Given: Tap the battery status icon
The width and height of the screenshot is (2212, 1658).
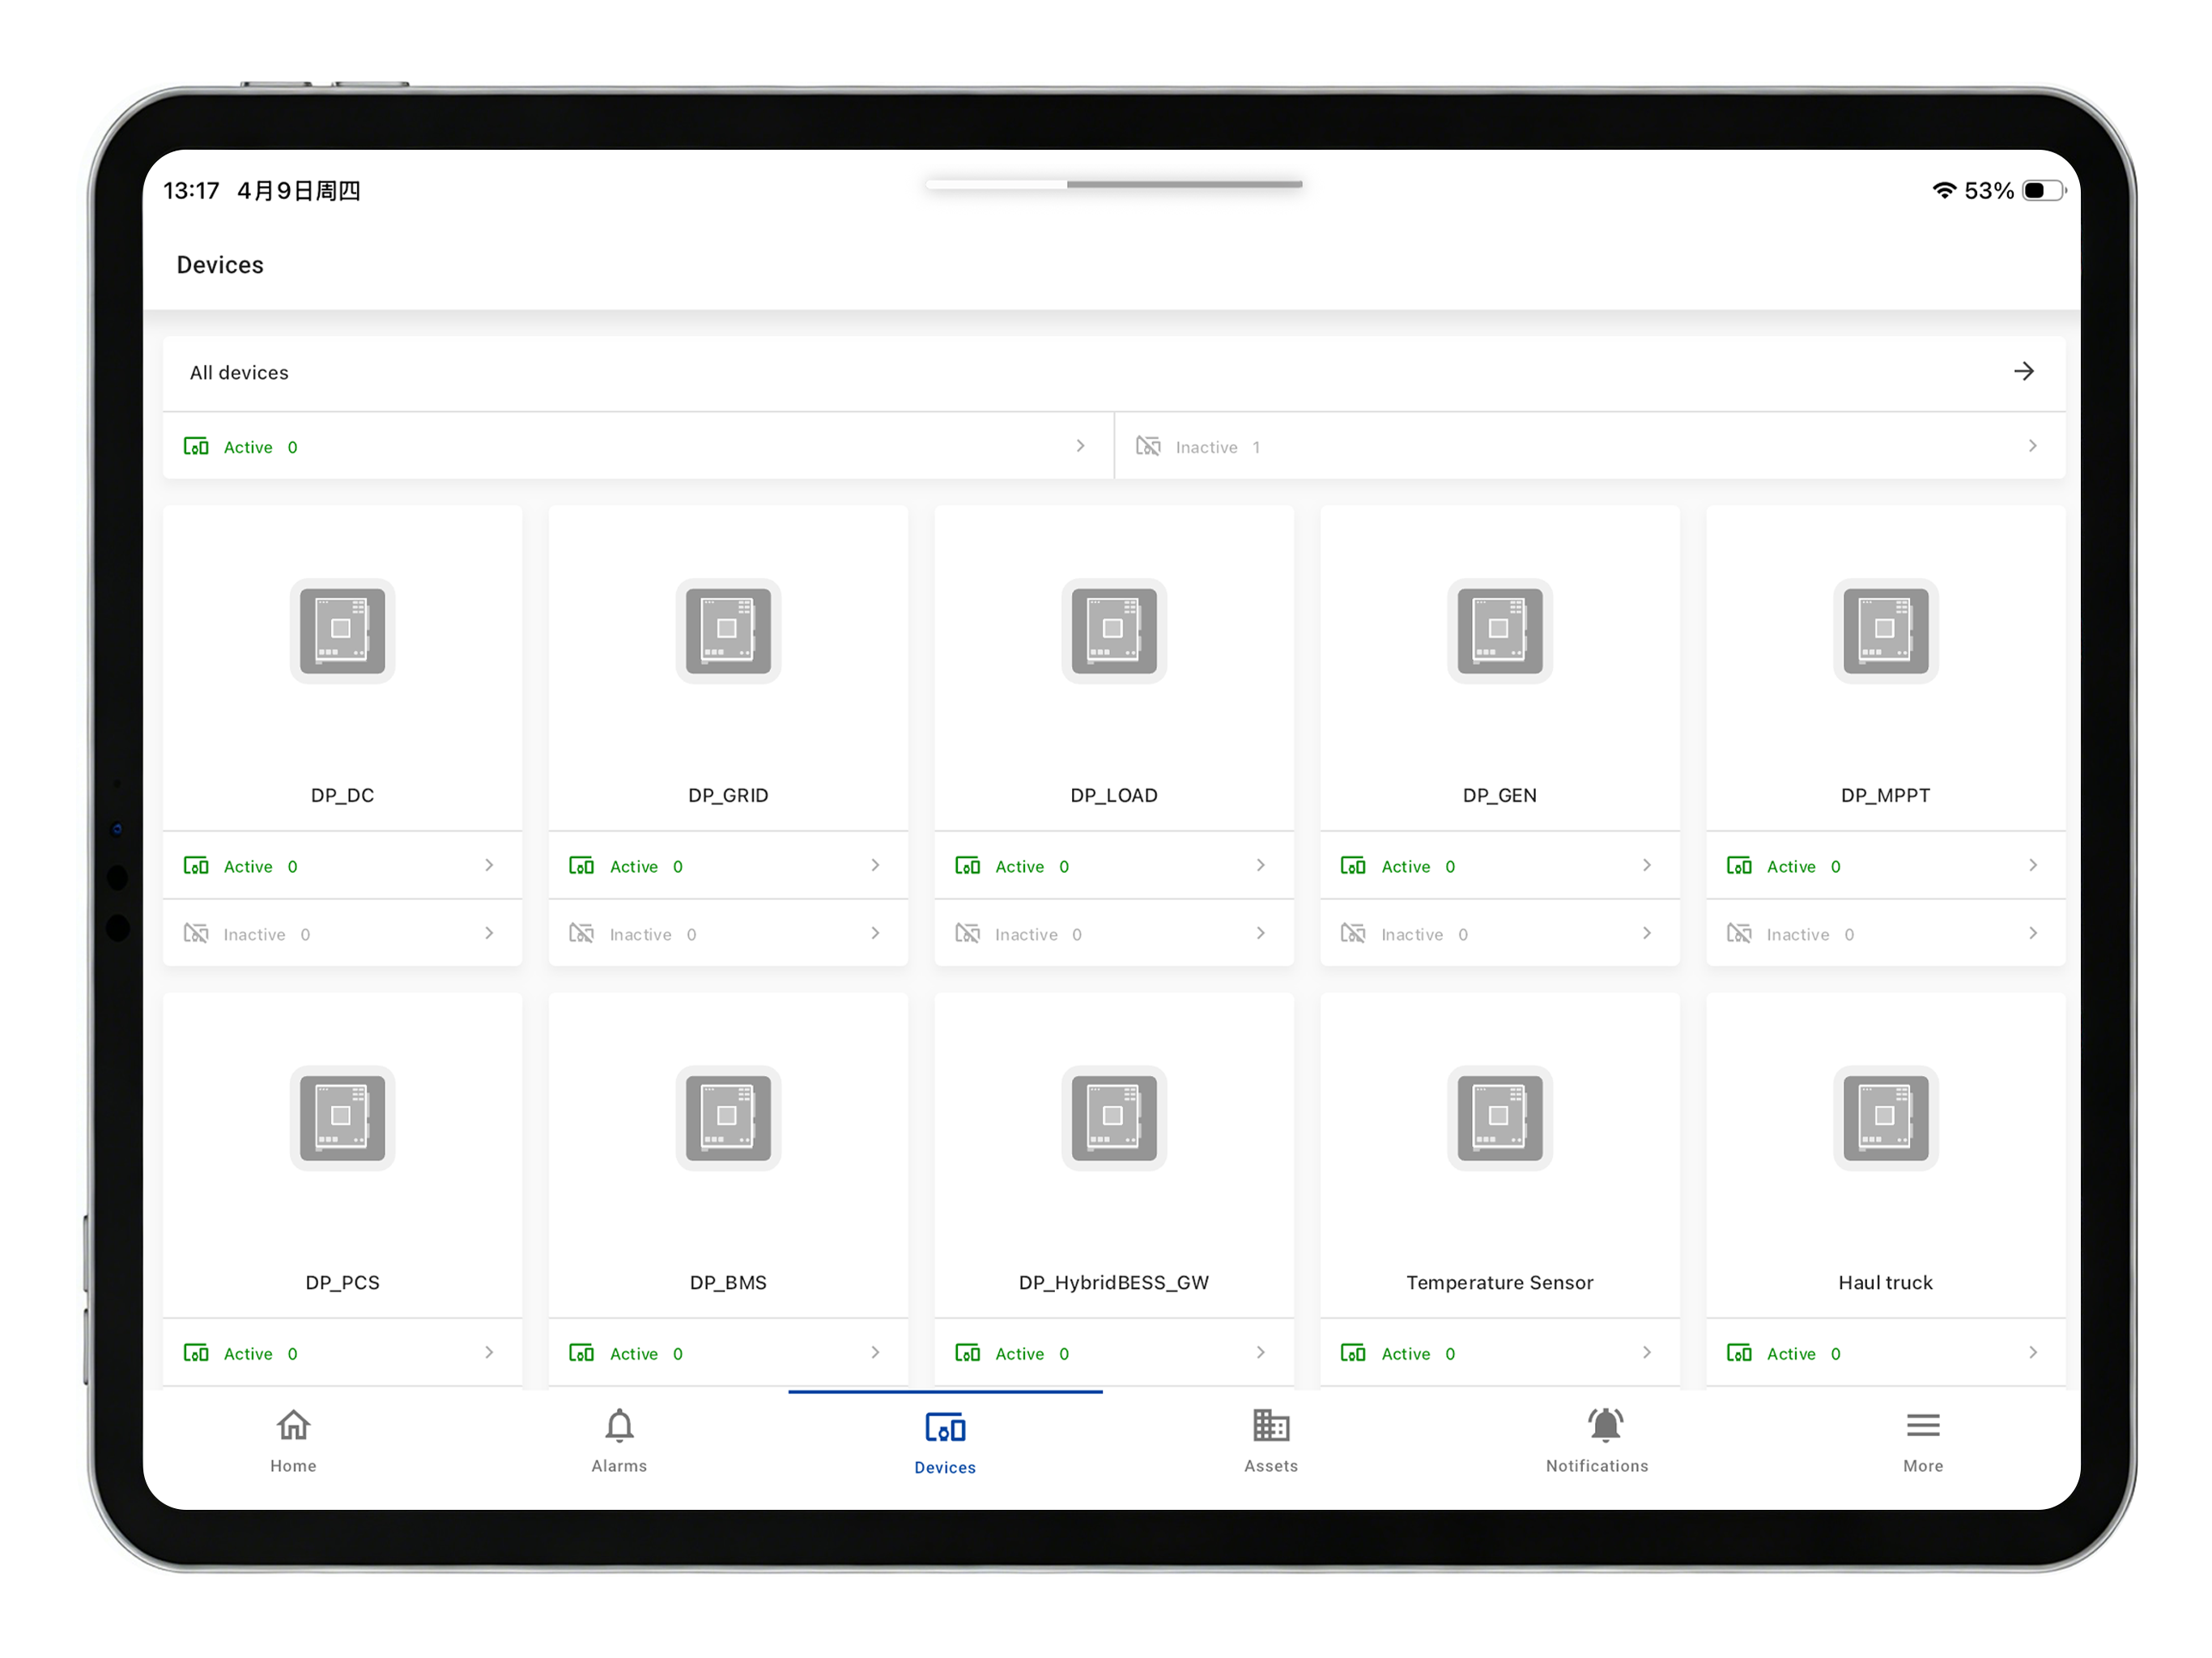Looking at the screenshot, I should tap(2043, 190).
